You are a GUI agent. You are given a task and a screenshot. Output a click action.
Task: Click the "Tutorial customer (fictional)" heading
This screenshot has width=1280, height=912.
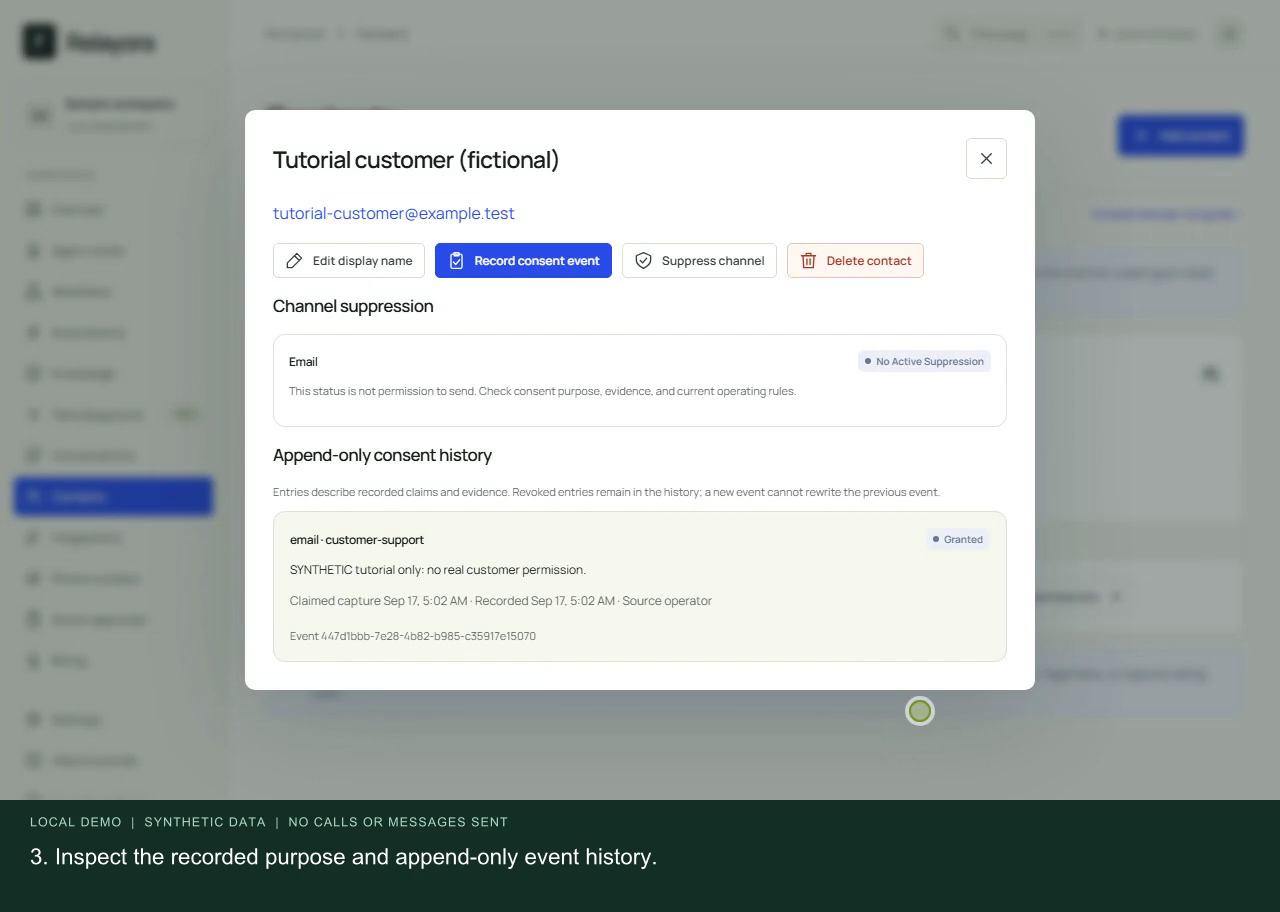point(416,160)
